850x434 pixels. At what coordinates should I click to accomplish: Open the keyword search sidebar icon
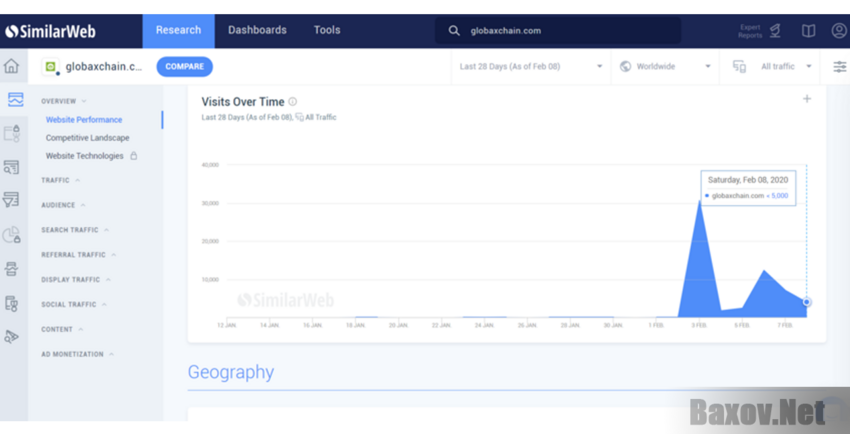(11, 167)
